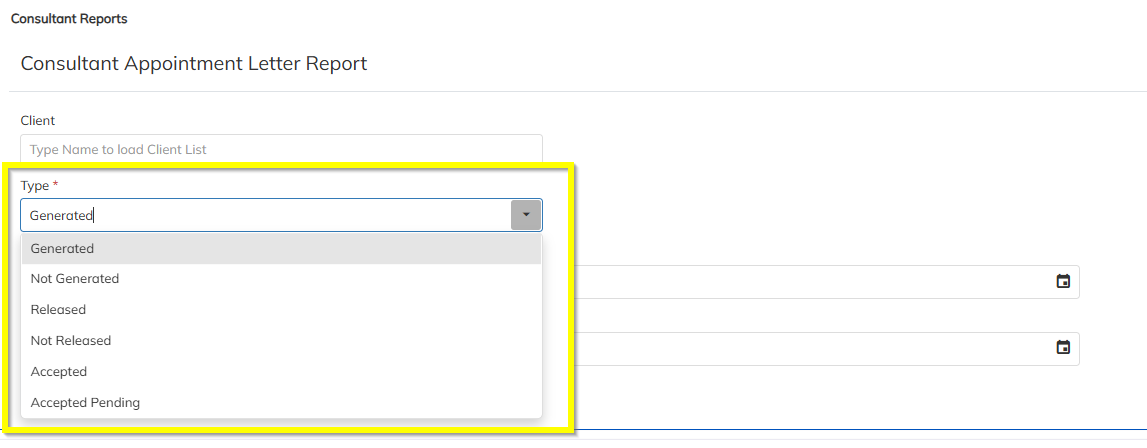The width and height of the screenshot is (1147, 448).
Task: Open the Consultant Reports breadcrumb
Action: [x=69, y=19]
